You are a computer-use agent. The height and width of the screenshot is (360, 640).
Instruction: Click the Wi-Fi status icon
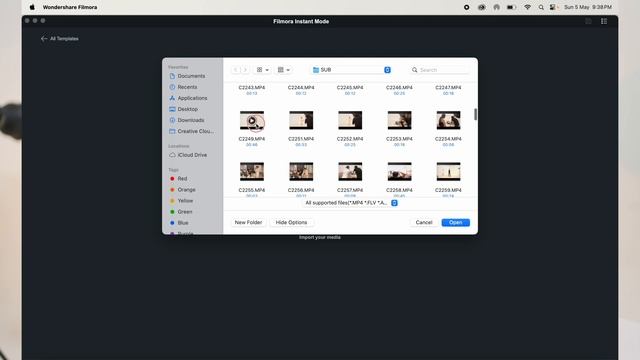click(527, 7)
